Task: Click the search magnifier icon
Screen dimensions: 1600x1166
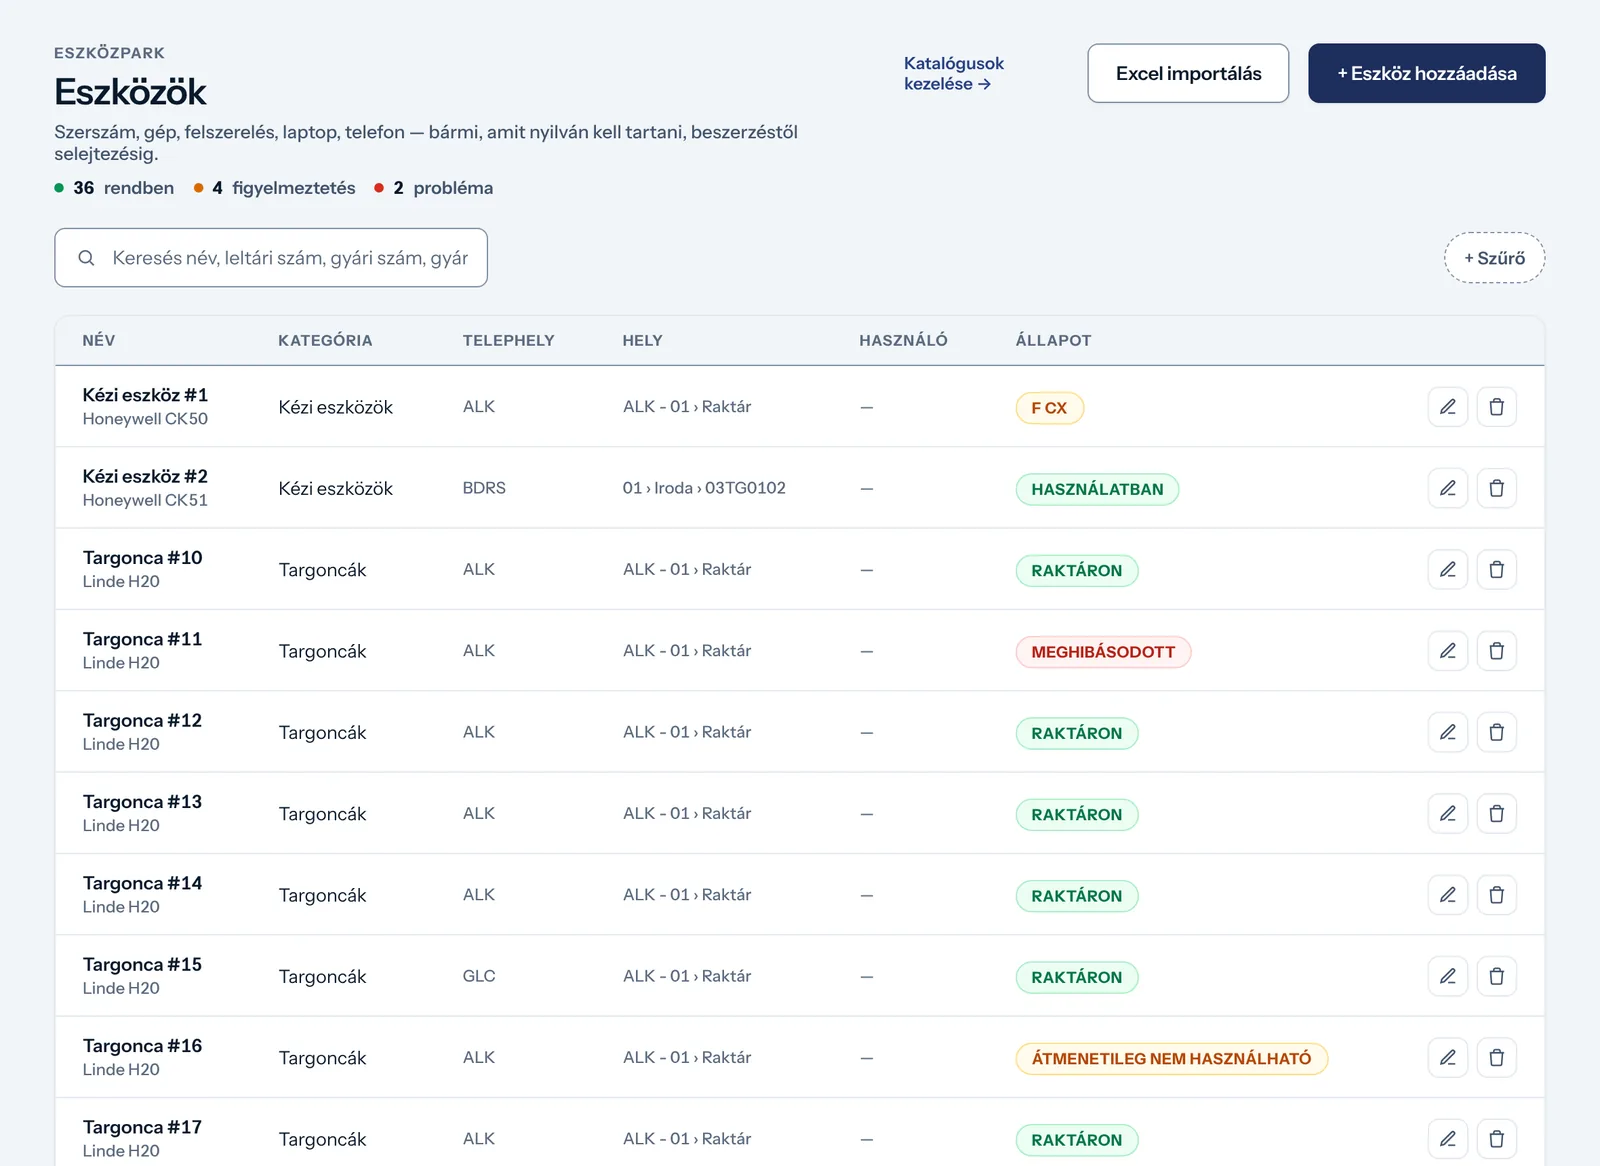Action: point(86,258)
